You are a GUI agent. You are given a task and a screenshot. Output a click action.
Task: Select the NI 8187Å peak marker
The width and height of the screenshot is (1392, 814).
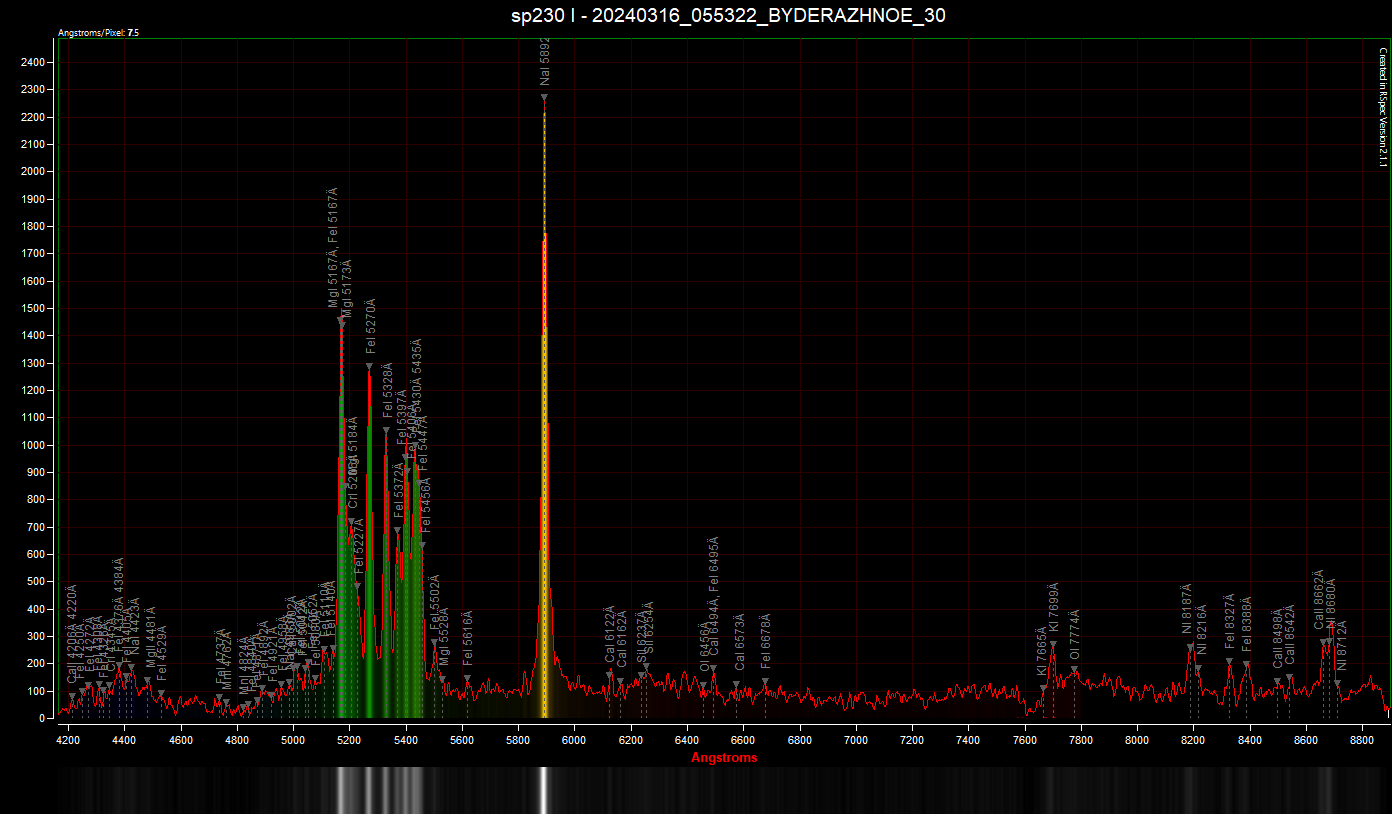[x=1189, y=648]
